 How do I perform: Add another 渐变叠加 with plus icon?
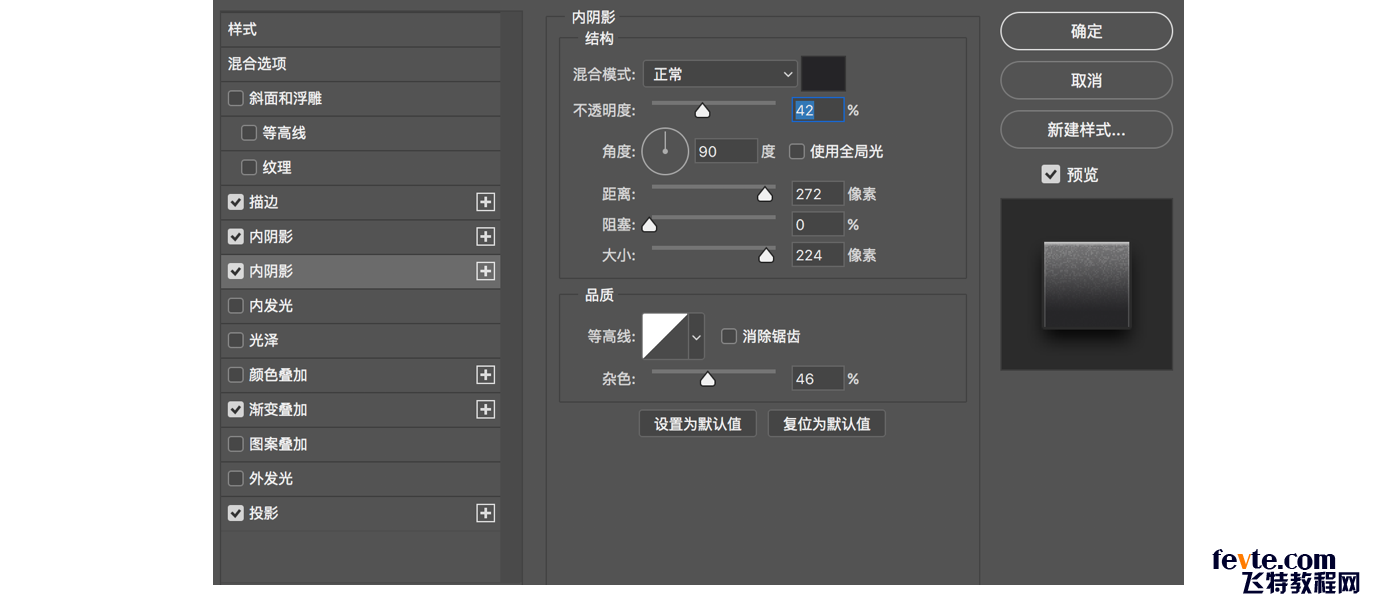485,409
